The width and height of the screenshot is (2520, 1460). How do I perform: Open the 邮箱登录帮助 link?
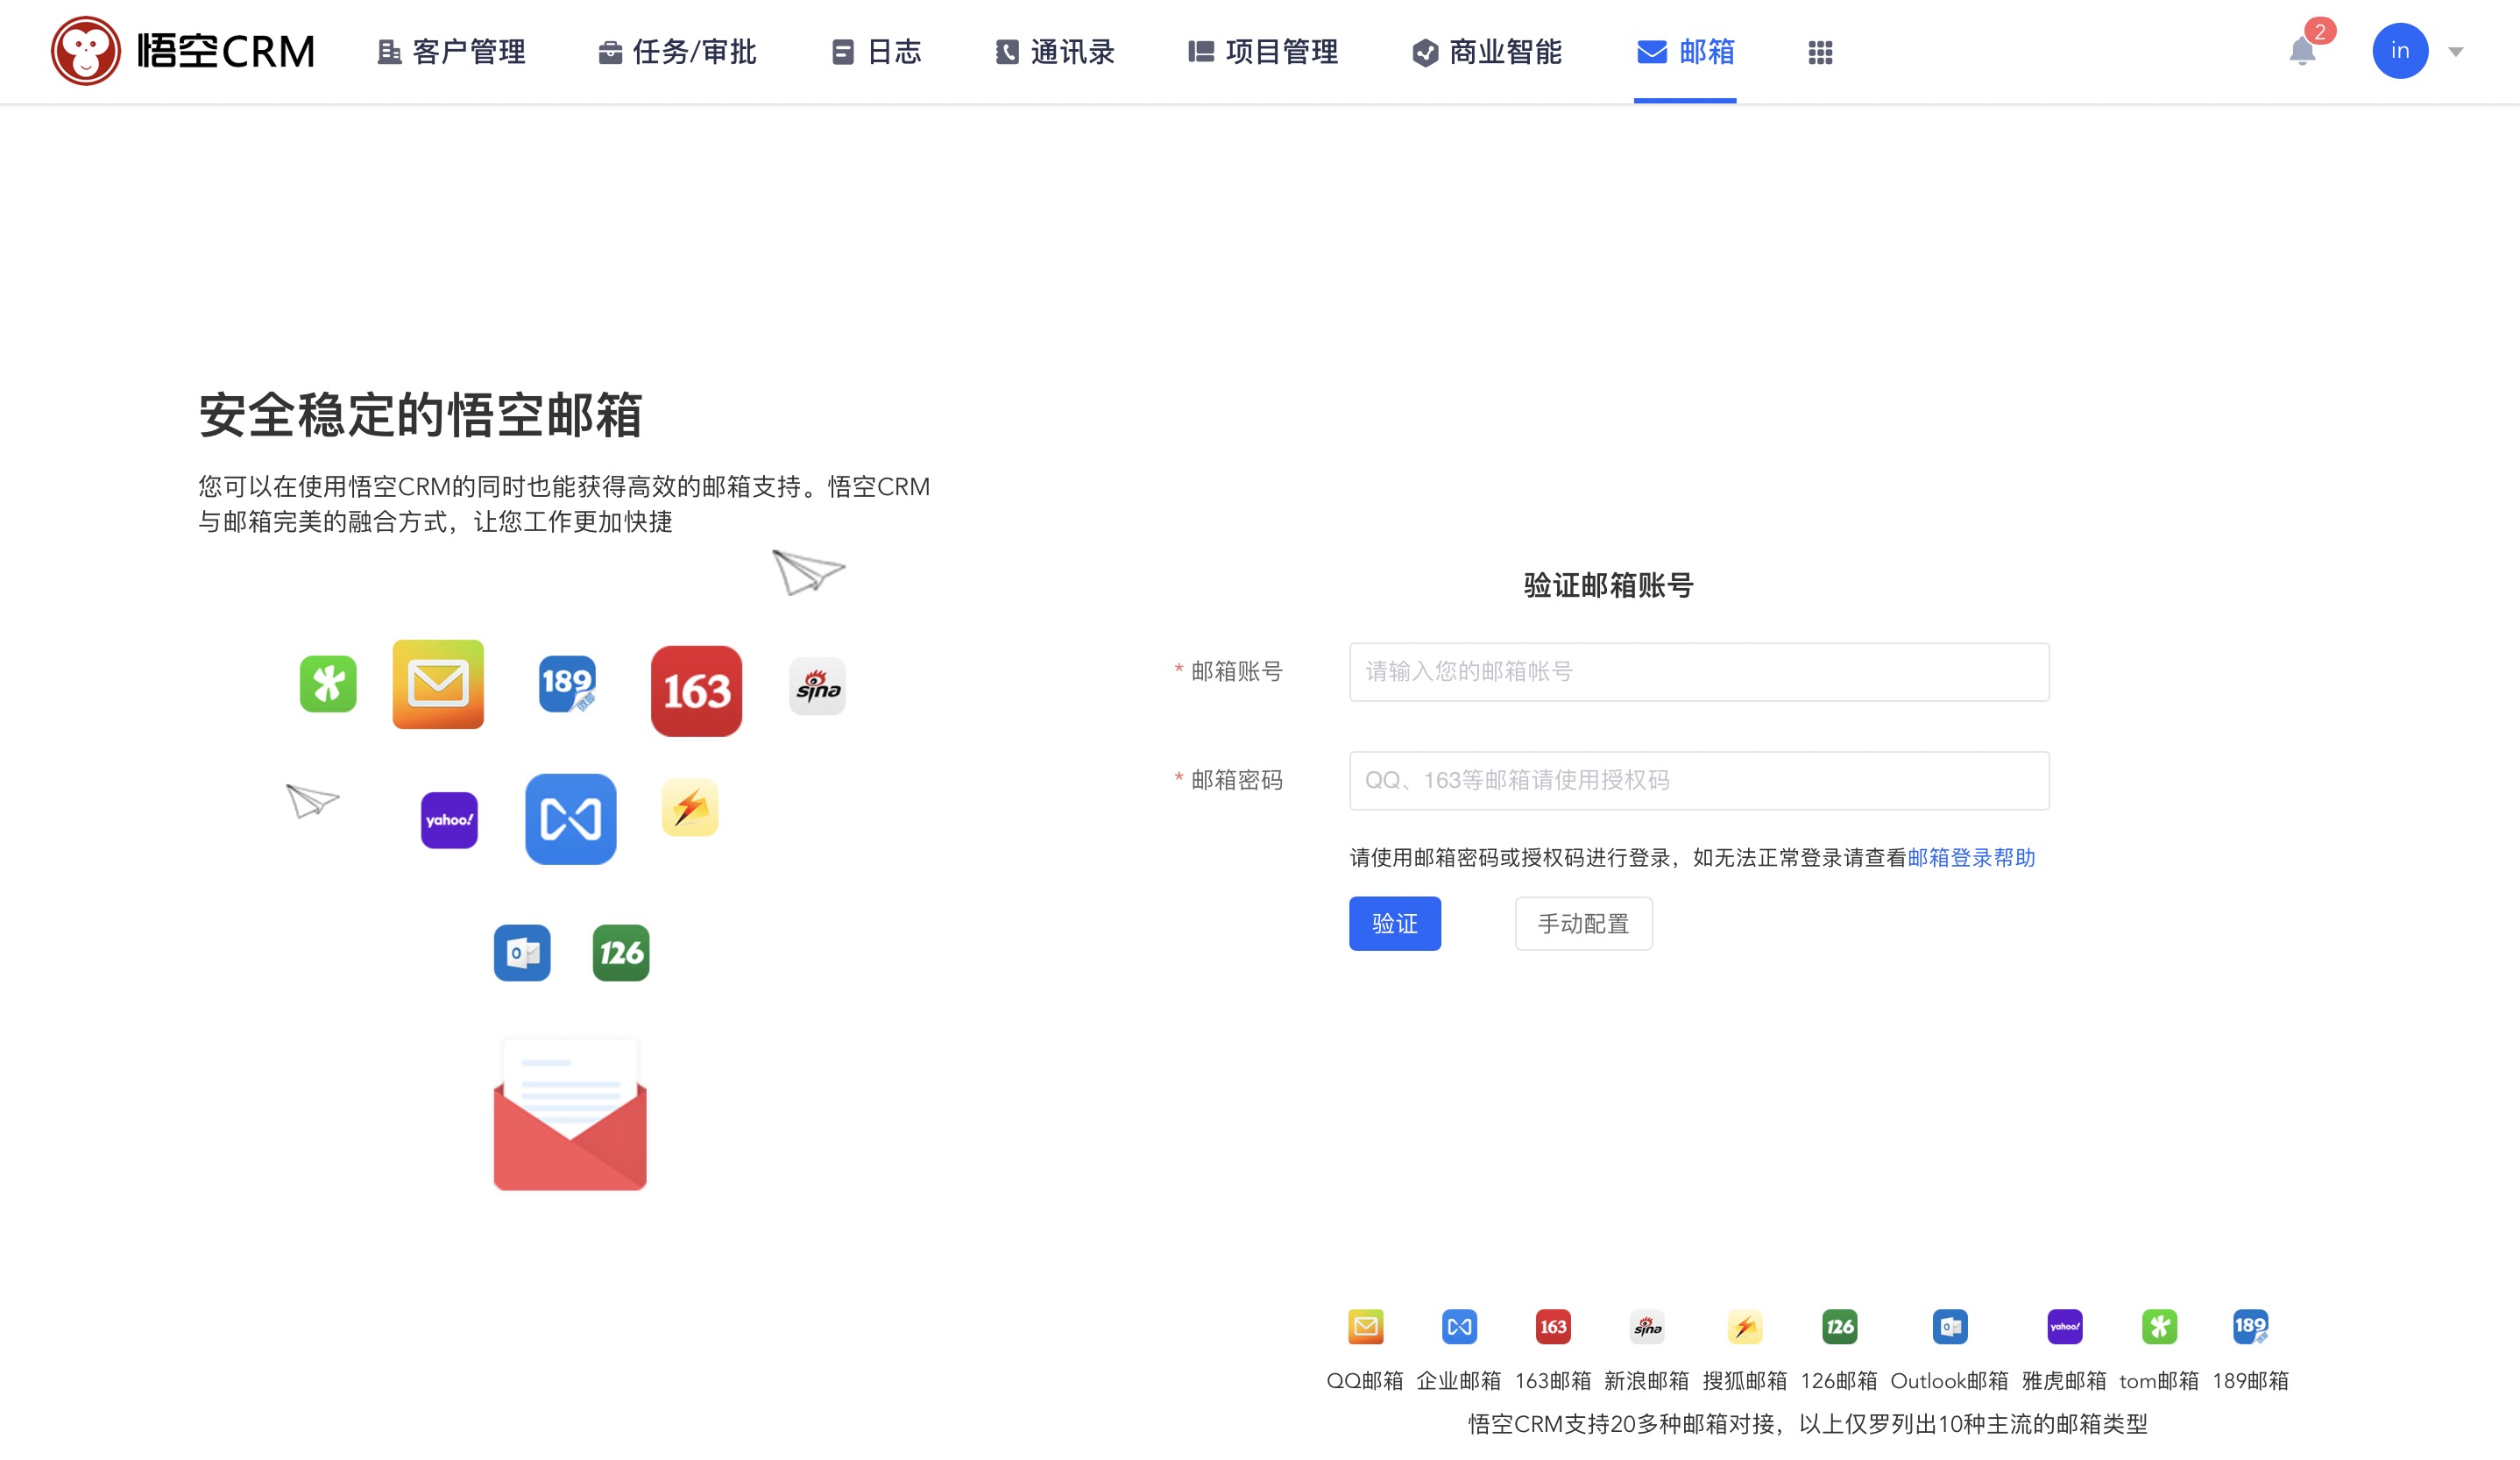pos(1971,858)
